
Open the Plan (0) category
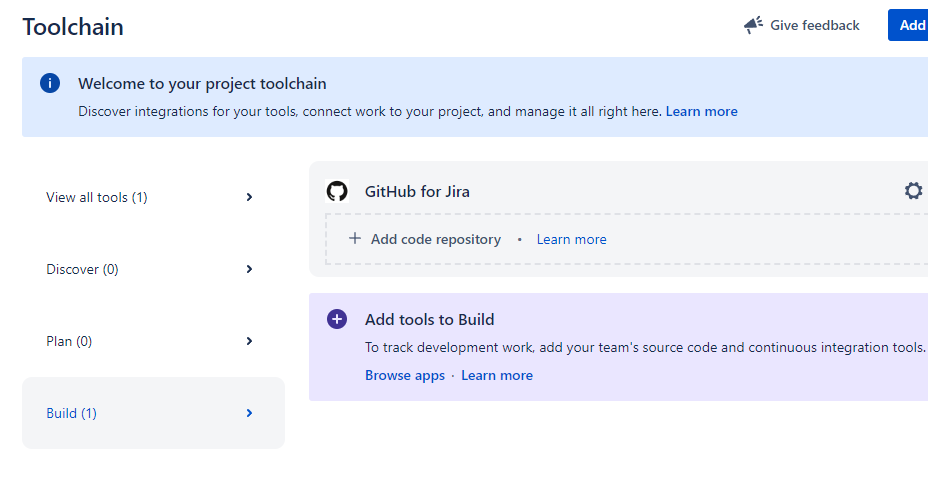[x=69, y=341]
